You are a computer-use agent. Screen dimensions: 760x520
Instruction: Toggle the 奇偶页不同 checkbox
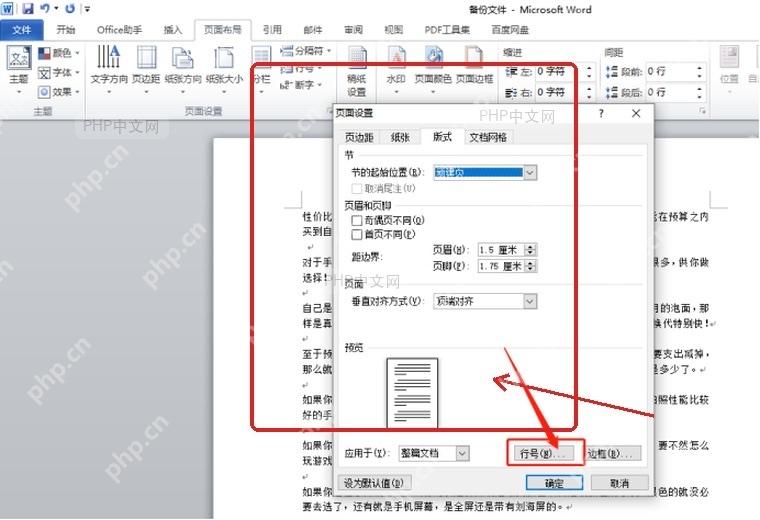pyautogui.click(x=357, y=221)
